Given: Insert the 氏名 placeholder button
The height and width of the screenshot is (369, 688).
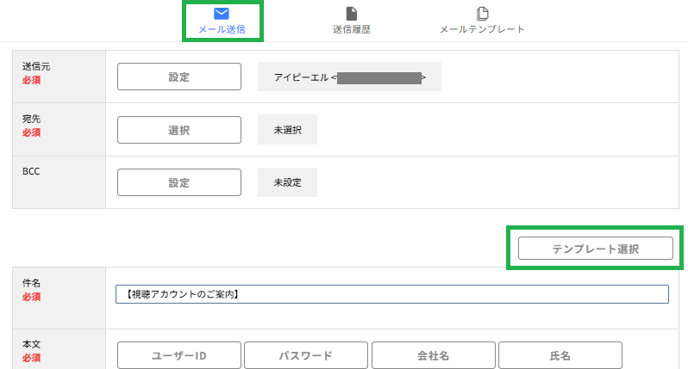Looking at the screenshot, I should pos(560,355).
